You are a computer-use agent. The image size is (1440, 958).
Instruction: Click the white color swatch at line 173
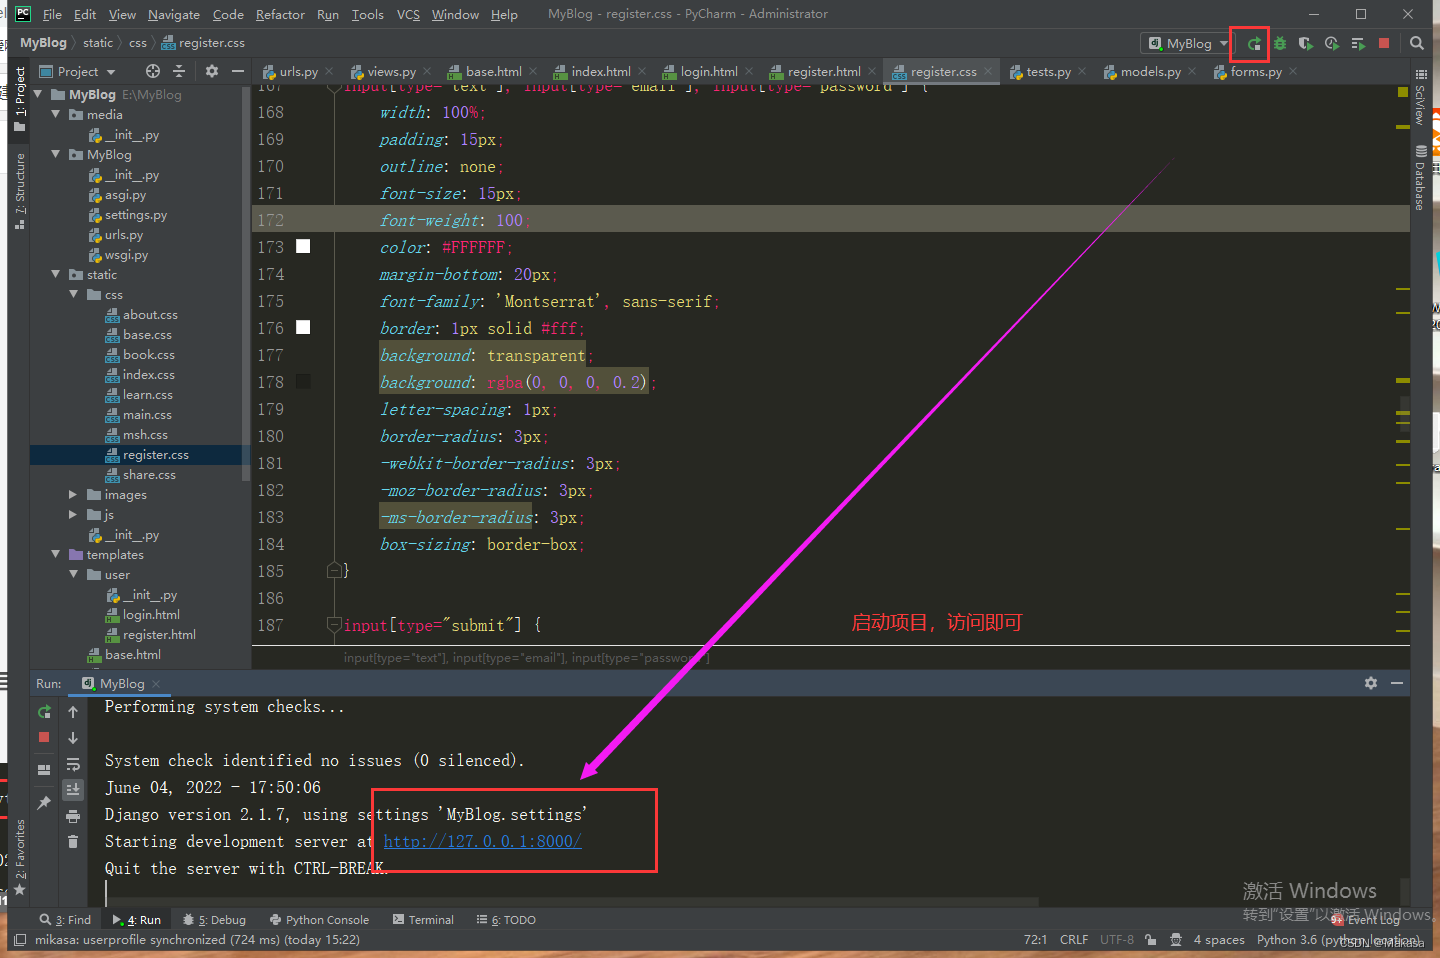[x=303, y=246]
